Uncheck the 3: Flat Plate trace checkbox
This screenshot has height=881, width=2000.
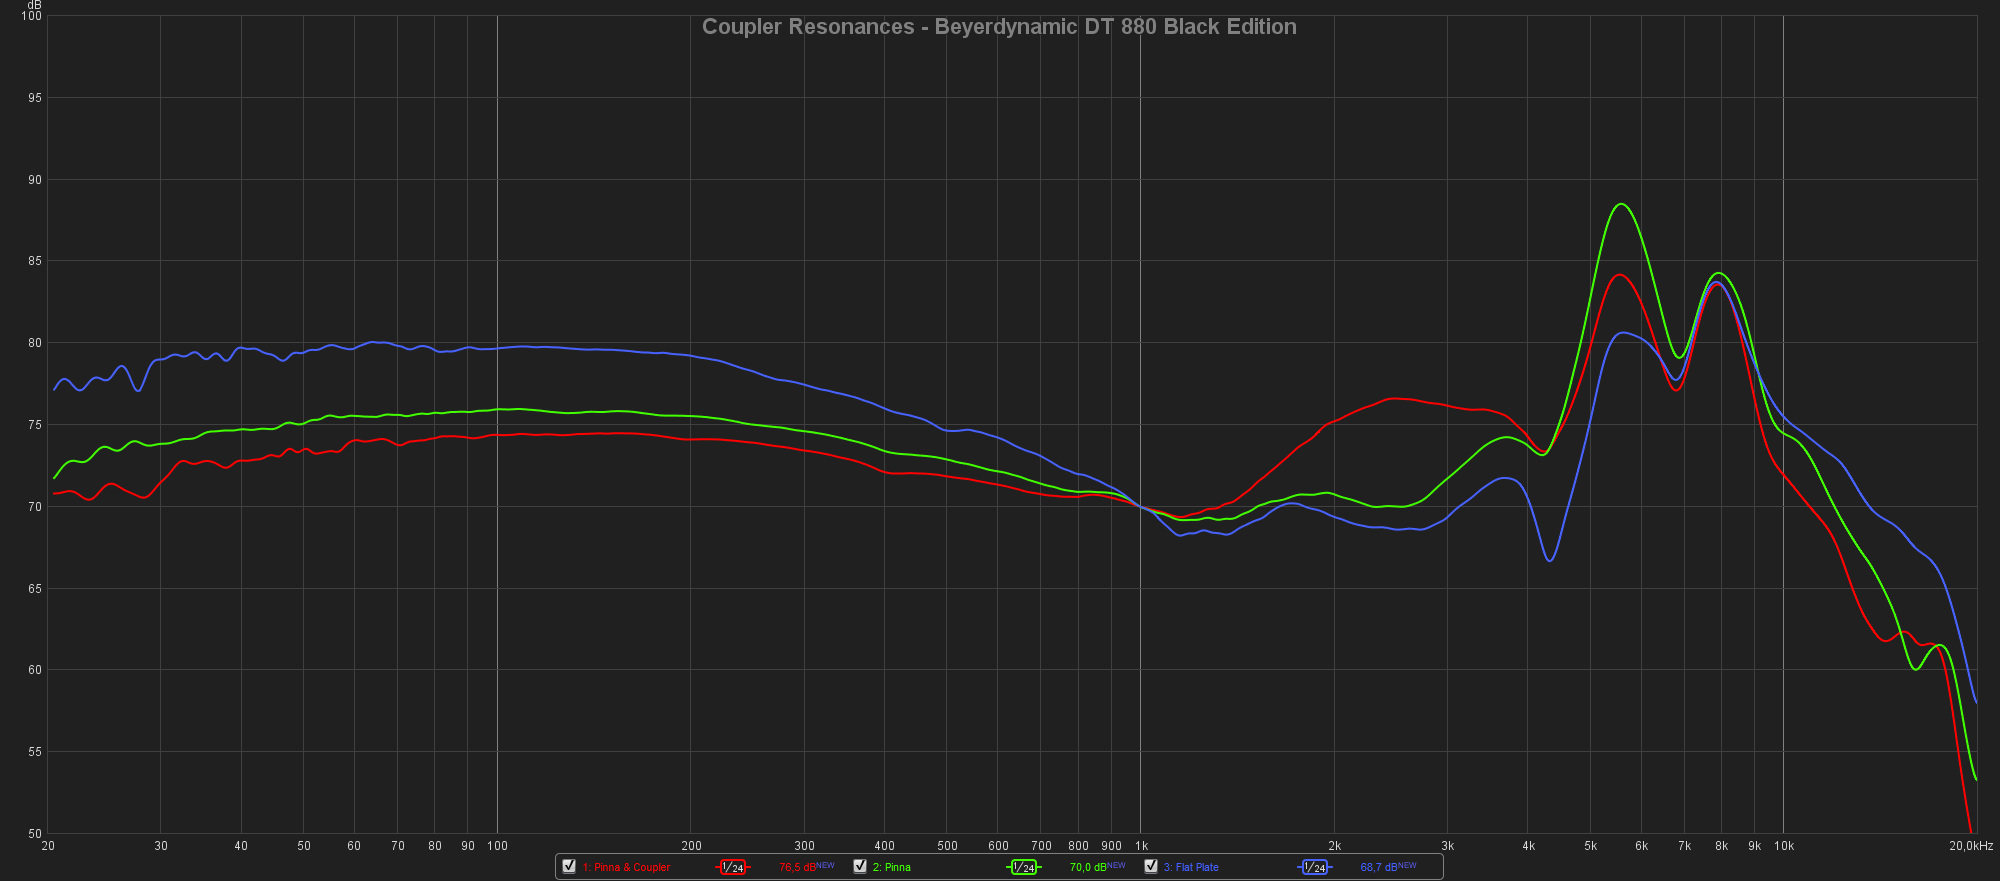1151,866
